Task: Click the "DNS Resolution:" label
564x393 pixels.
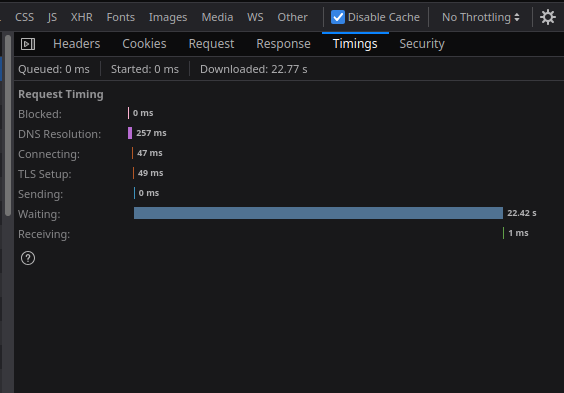Action: (60, 134)
